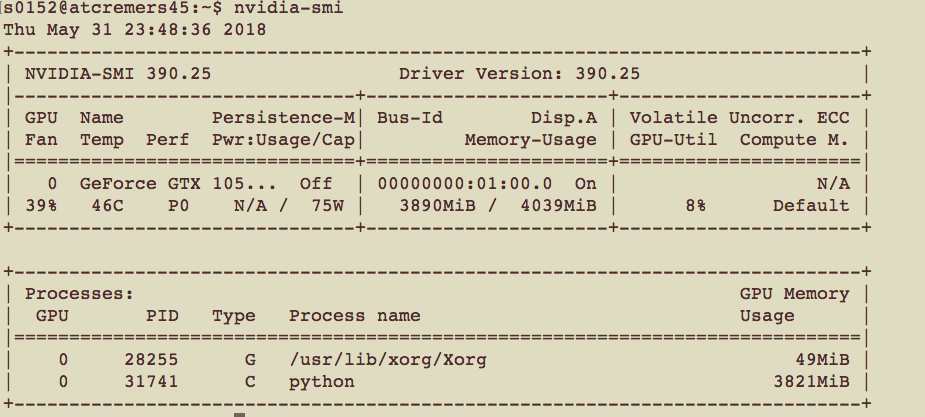Screen dimensions: 925x417
Task: Click the timestamp Thu May 31 23:48:36 2018
Action: click(135, 29)
